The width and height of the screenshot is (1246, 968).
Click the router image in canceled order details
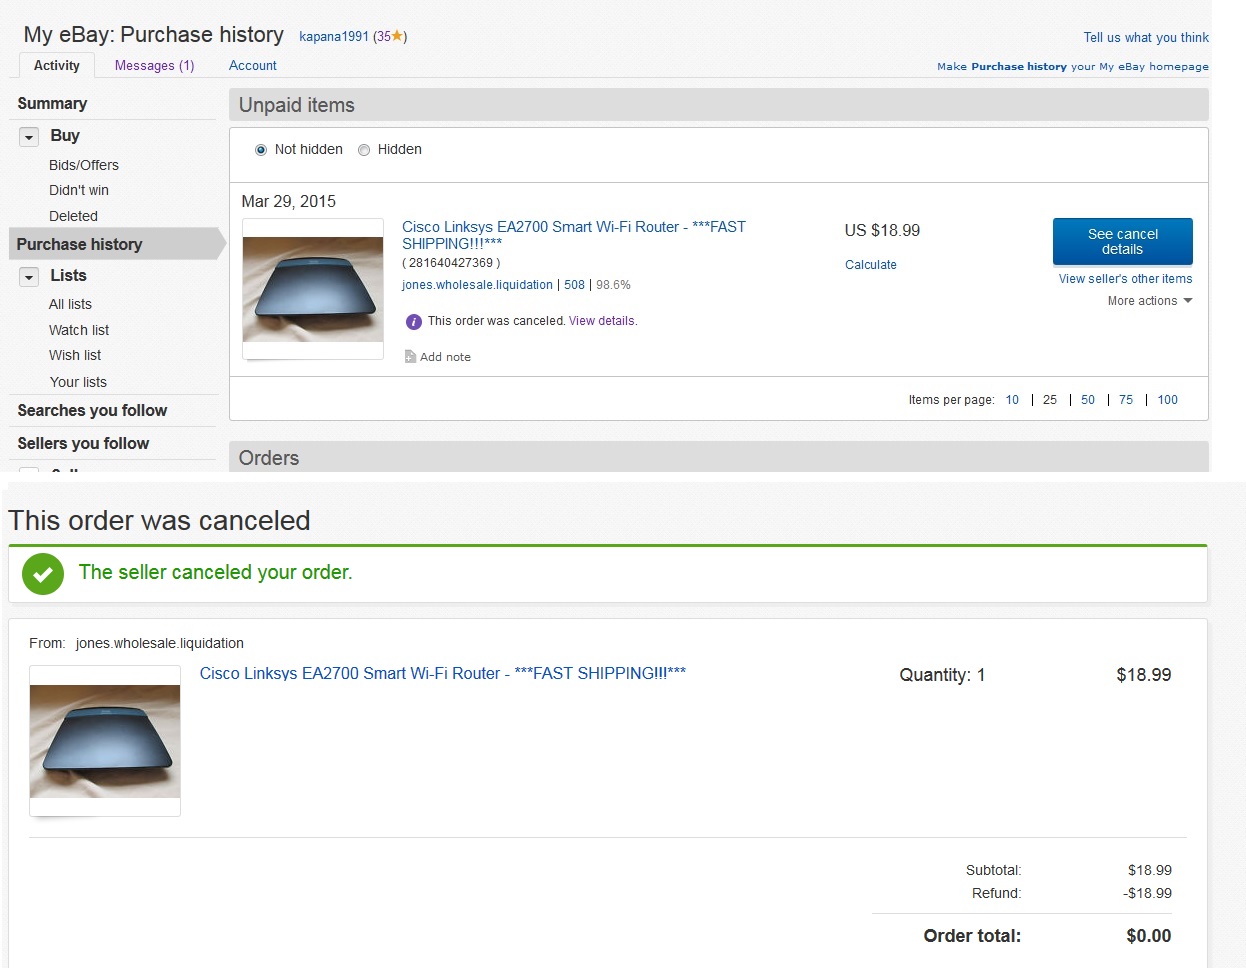point(105,741)
